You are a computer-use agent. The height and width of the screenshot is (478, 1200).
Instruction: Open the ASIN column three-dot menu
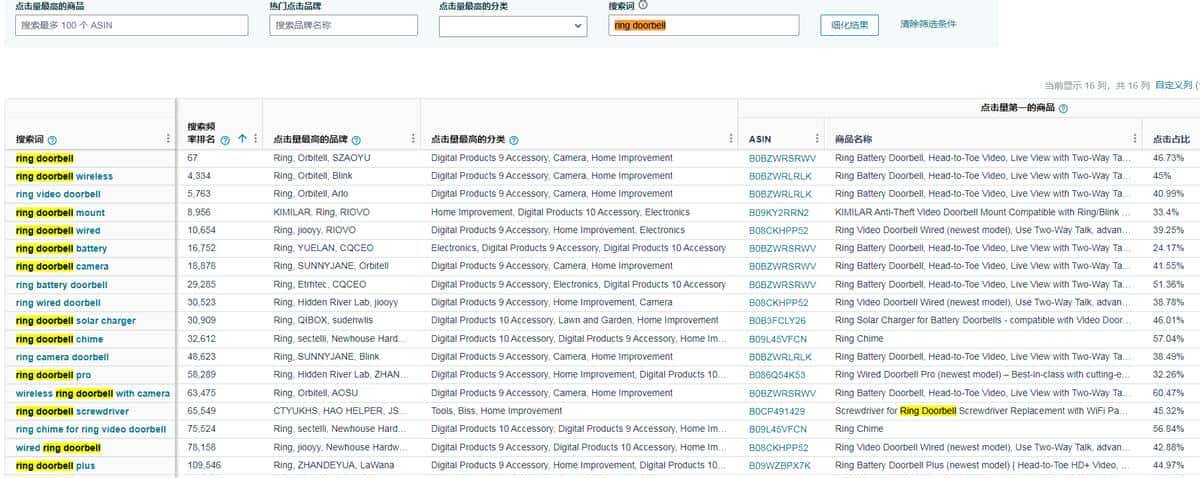pos(817,139)
